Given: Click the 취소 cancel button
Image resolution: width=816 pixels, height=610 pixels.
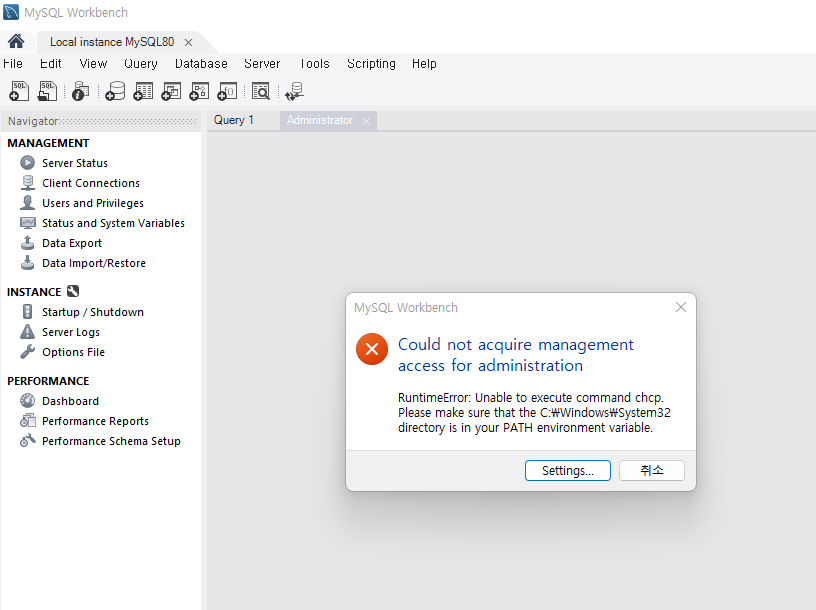Looking at the screenshot, I should (652, 471).
